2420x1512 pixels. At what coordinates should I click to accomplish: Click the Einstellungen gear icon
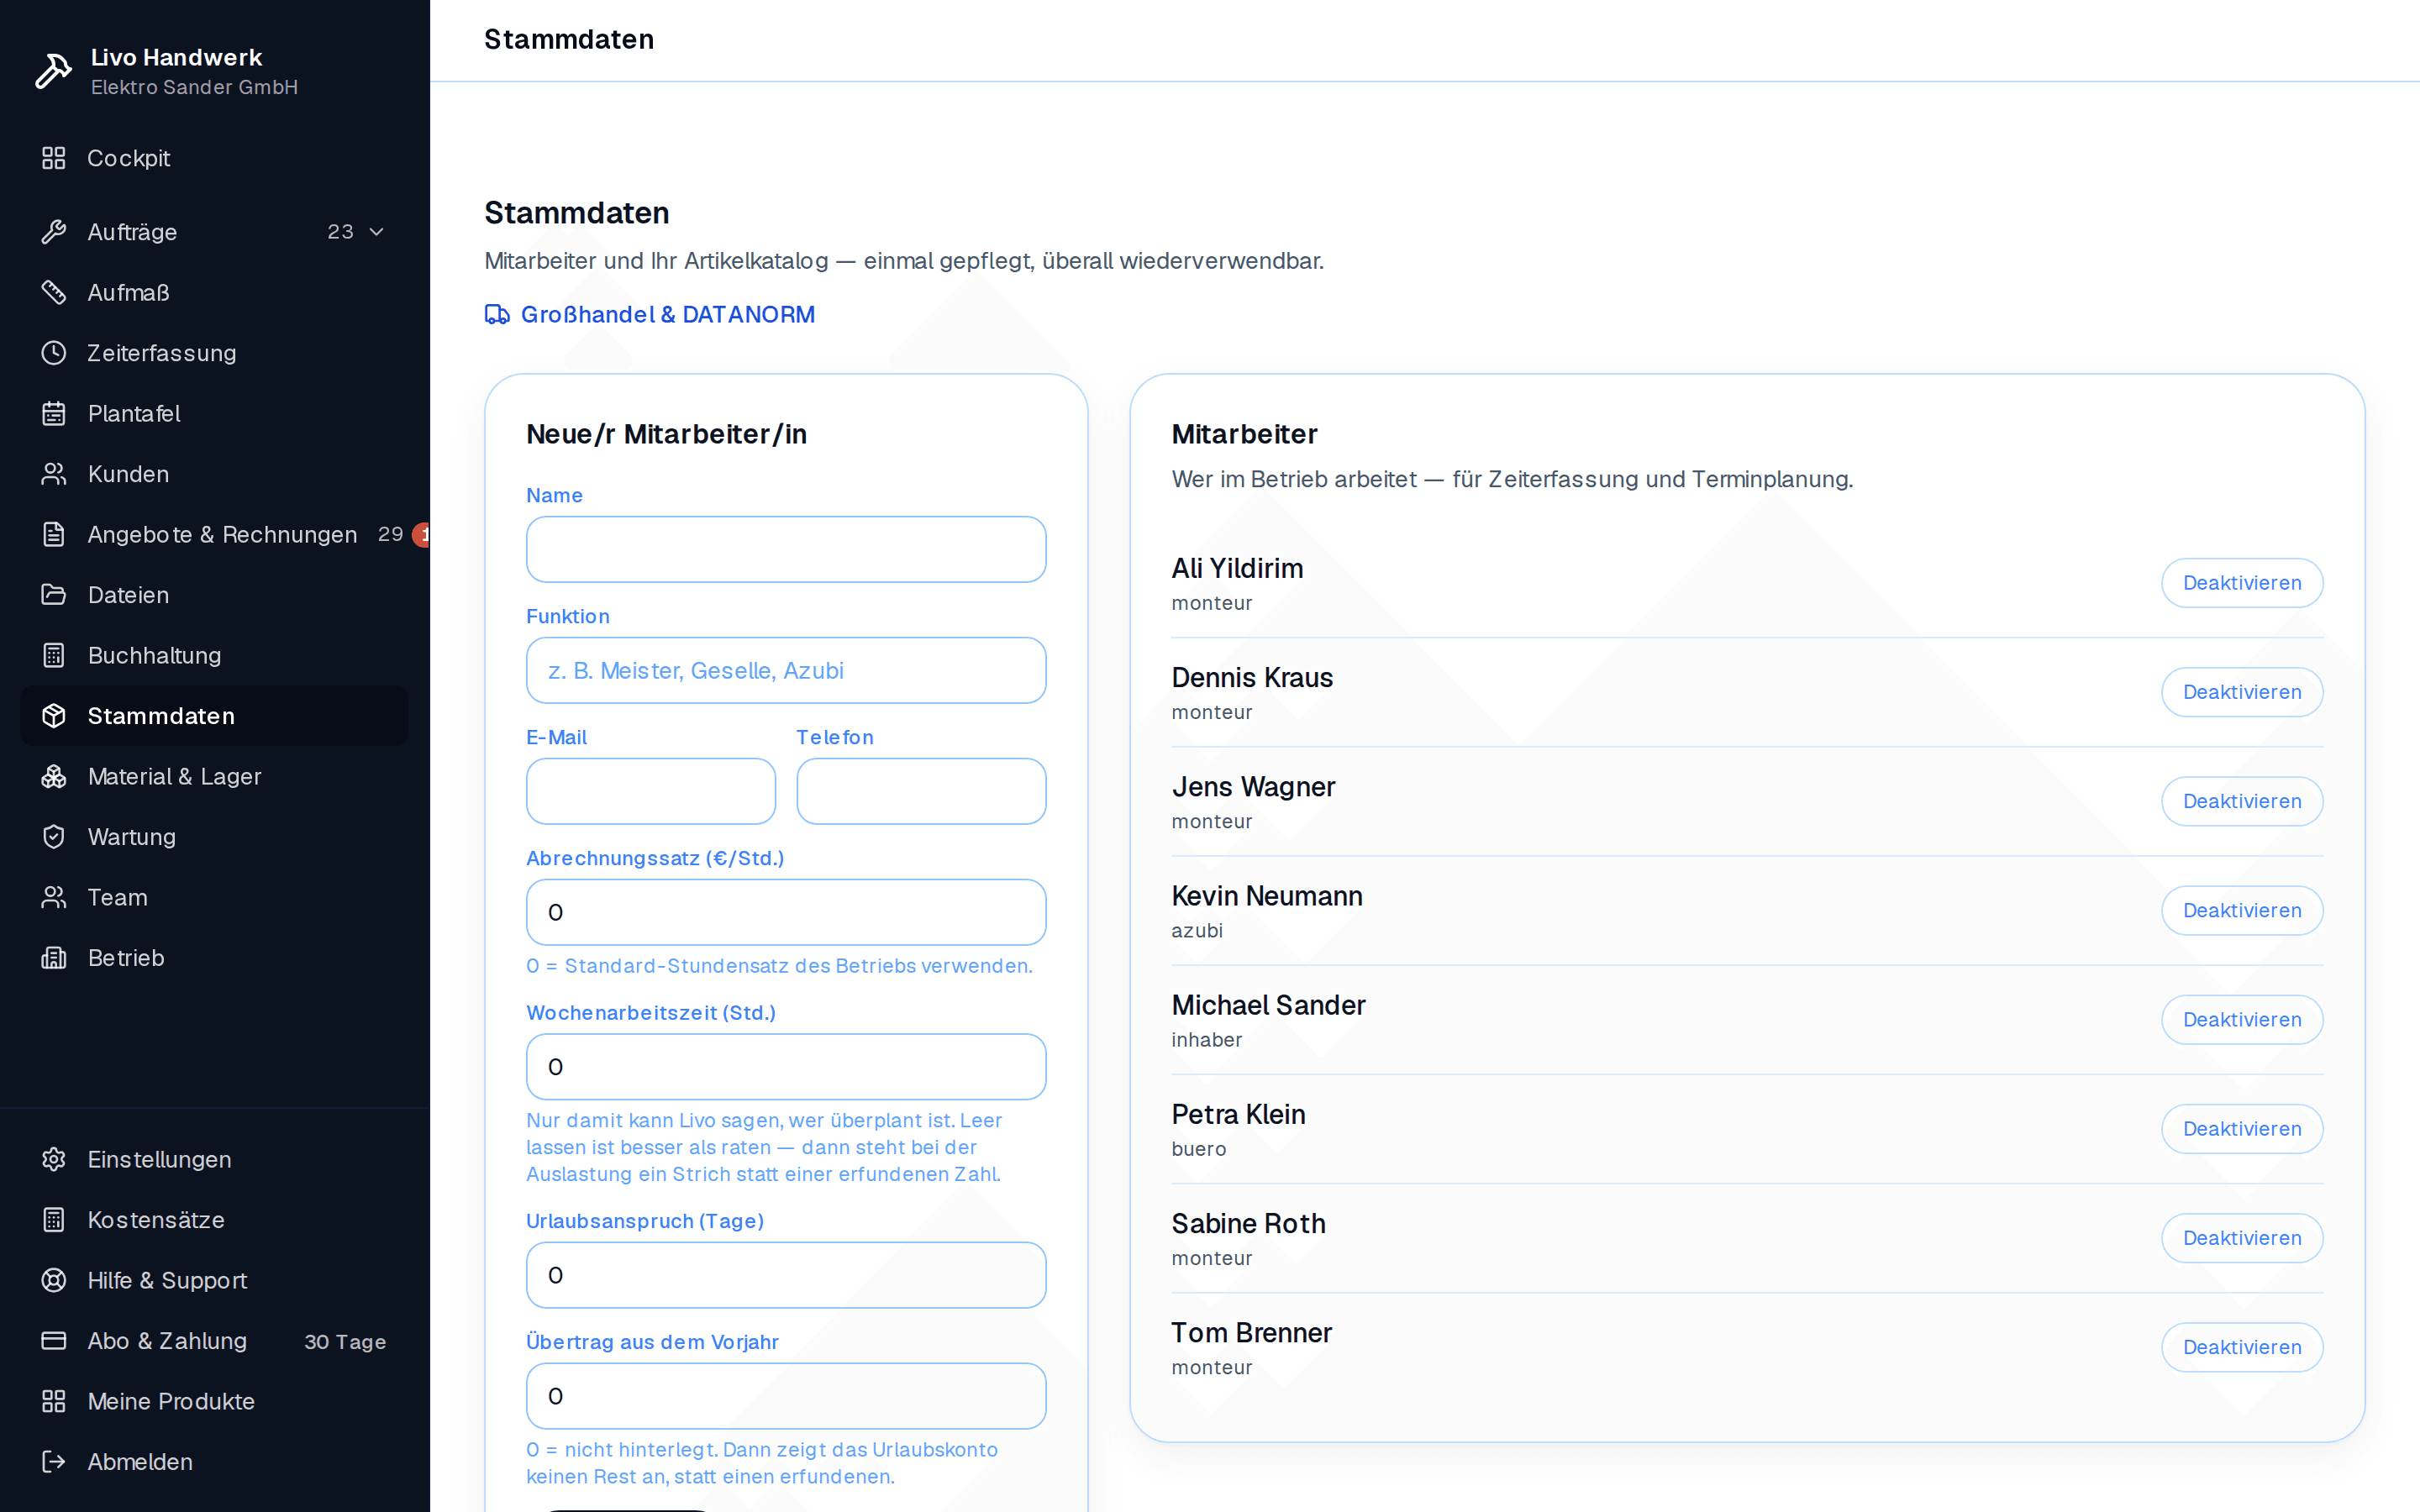tap(54, 1159)
